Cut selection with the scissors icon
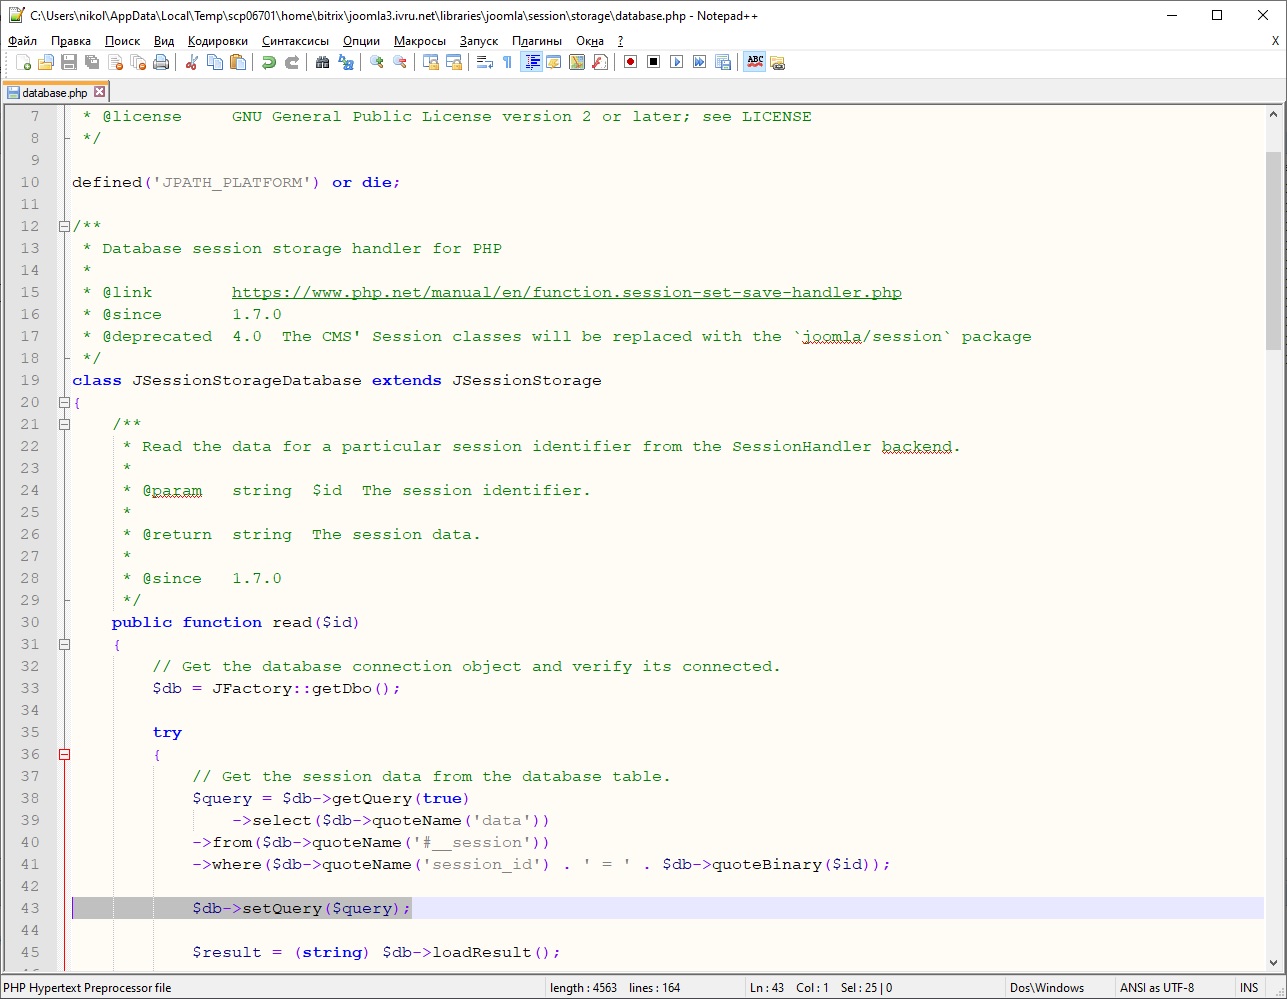The width and height of the screenshot is (1287, 999). [192, 62]
